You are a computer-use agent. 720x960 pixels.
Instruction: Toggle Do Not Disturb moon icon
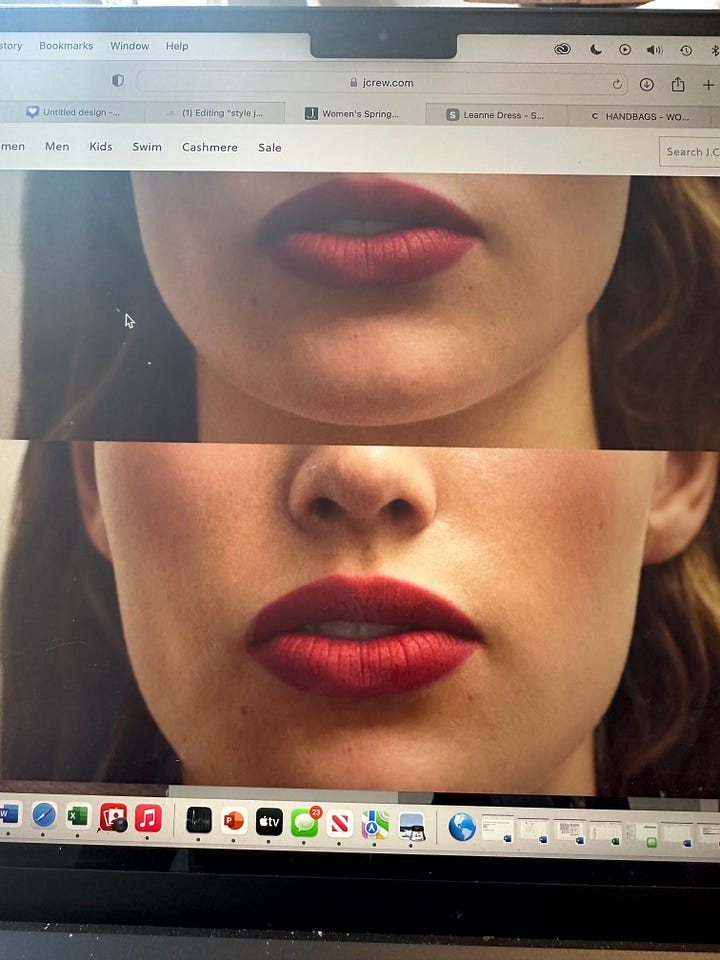596,50
